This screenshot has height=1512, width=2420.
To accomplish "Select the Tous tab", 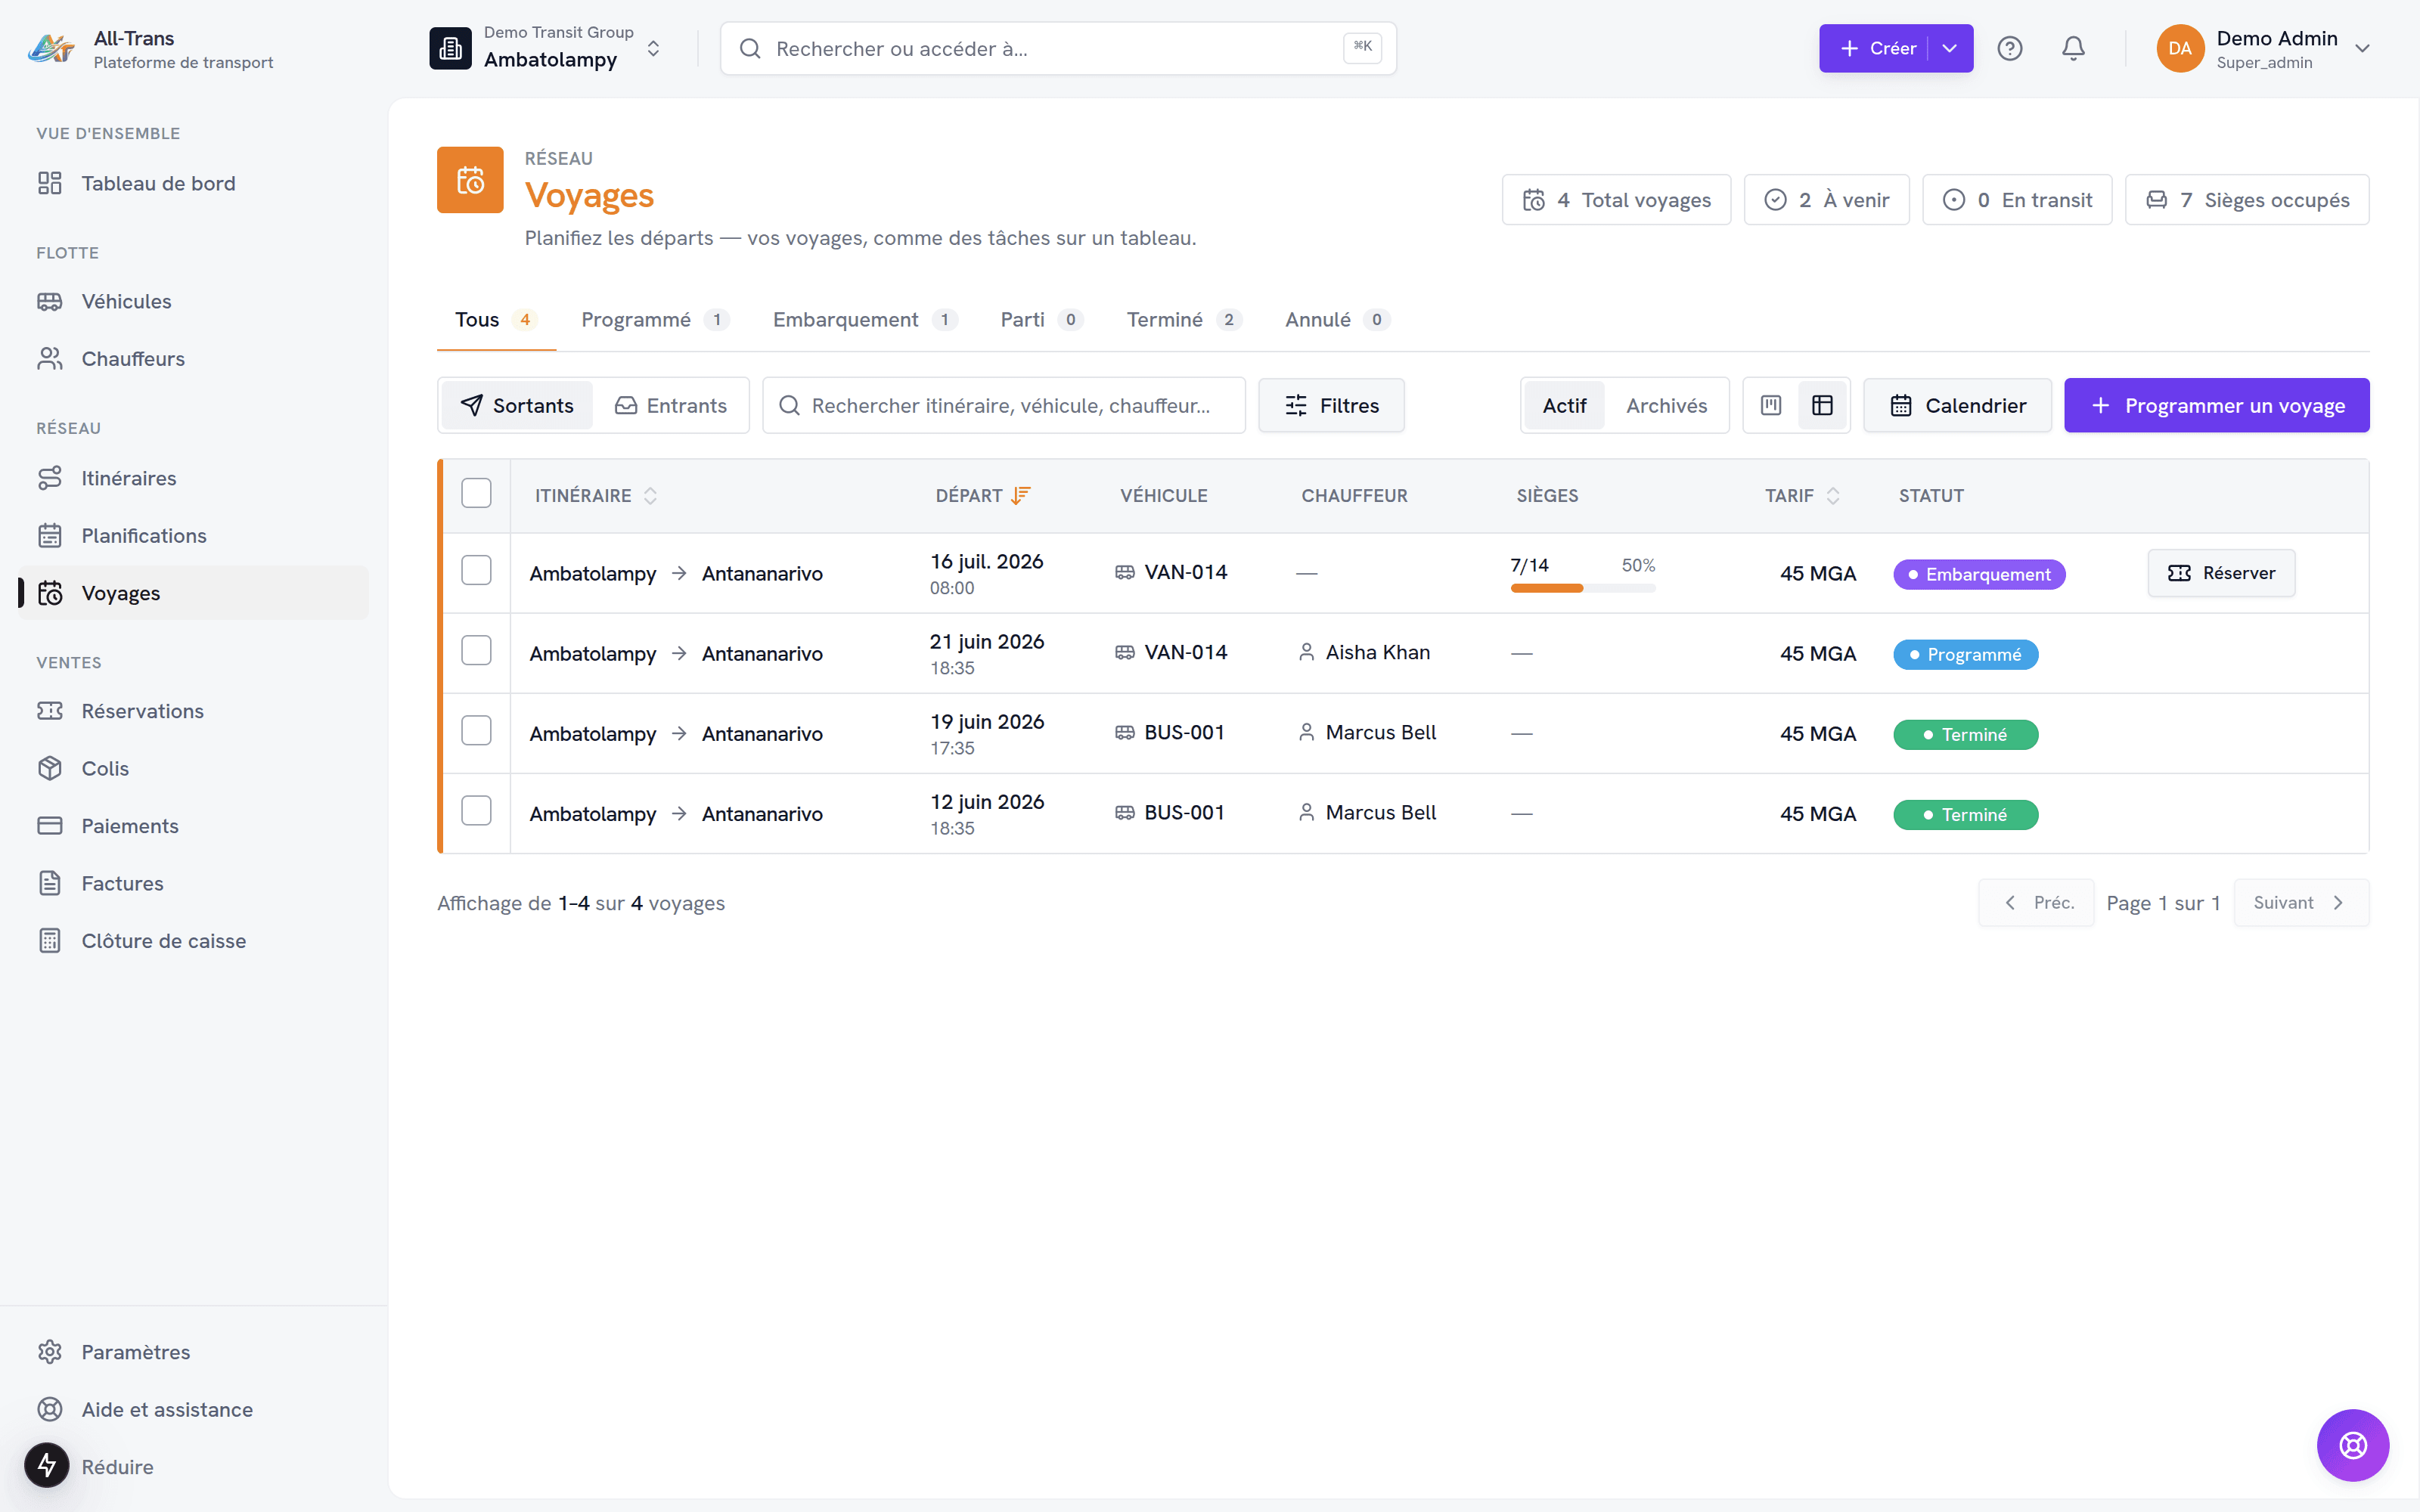I will pyautogui.click(x=496, y=320).
